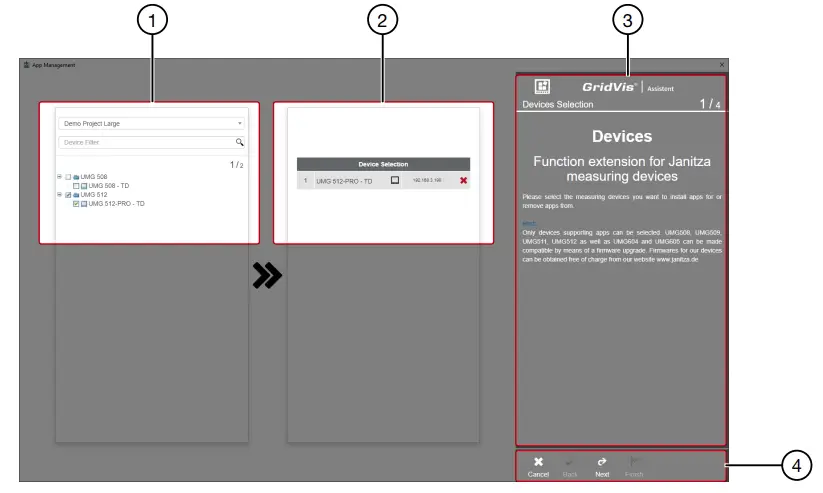The image size is (823, 493).
Task: Click the App Management title bar icon
Action: (26, 65)
